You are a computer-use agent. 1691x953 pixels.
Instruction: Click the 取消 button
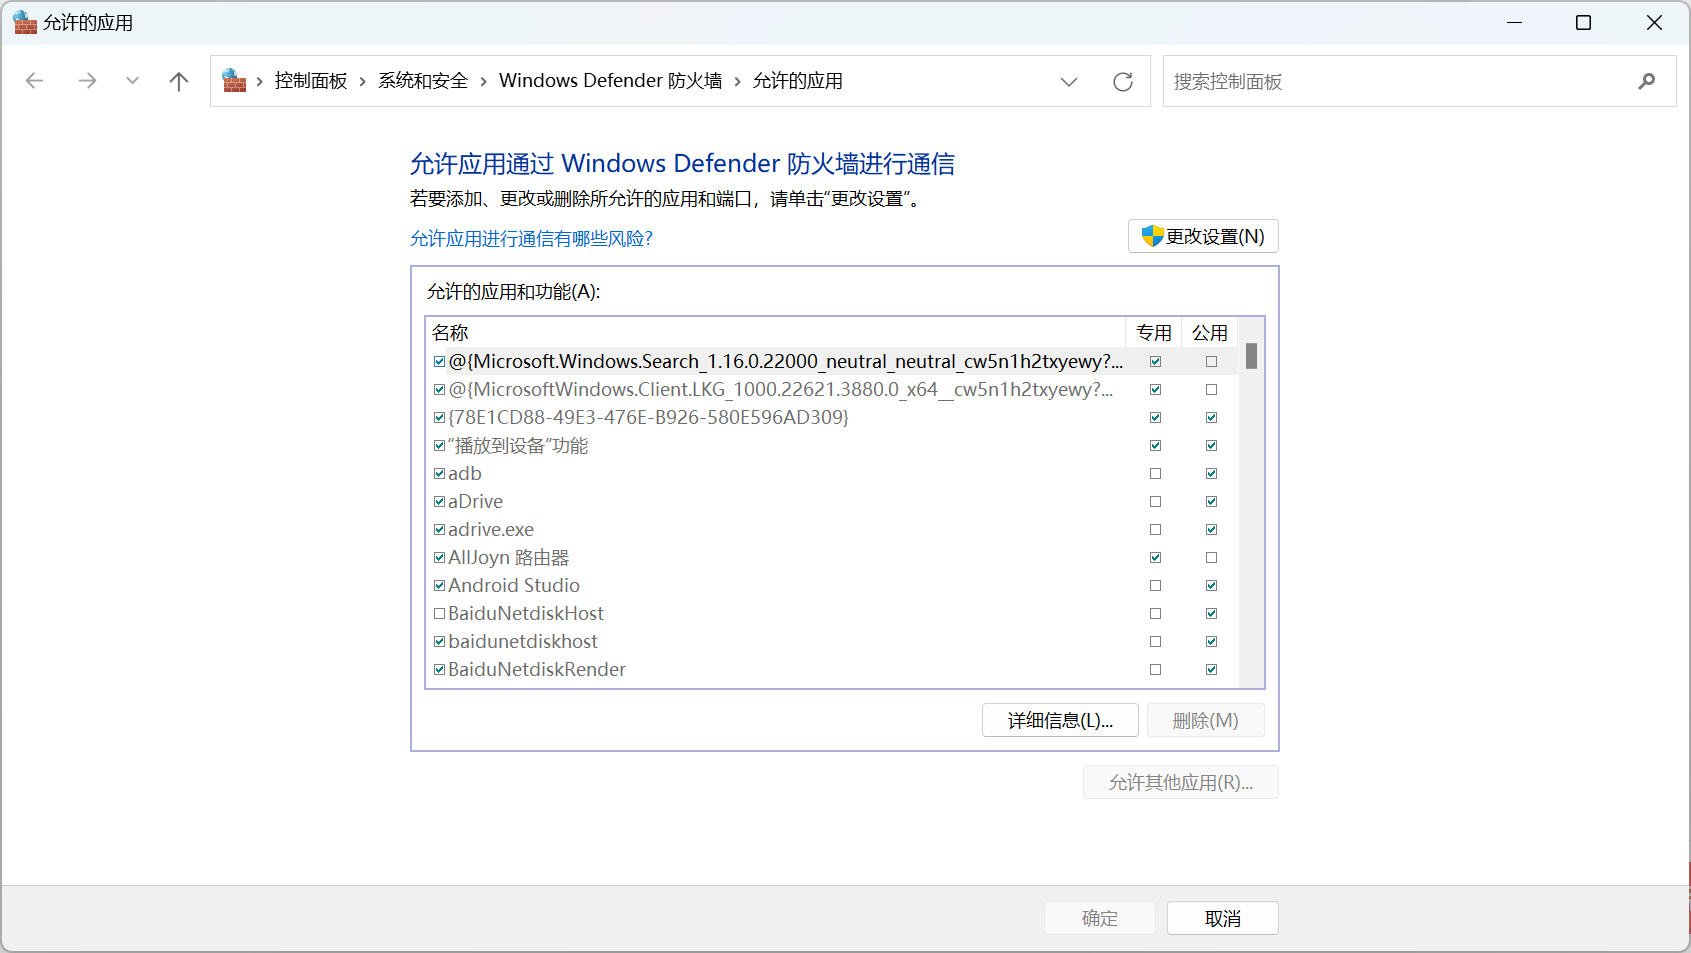pyautogui.click(x=1223, y=918)
